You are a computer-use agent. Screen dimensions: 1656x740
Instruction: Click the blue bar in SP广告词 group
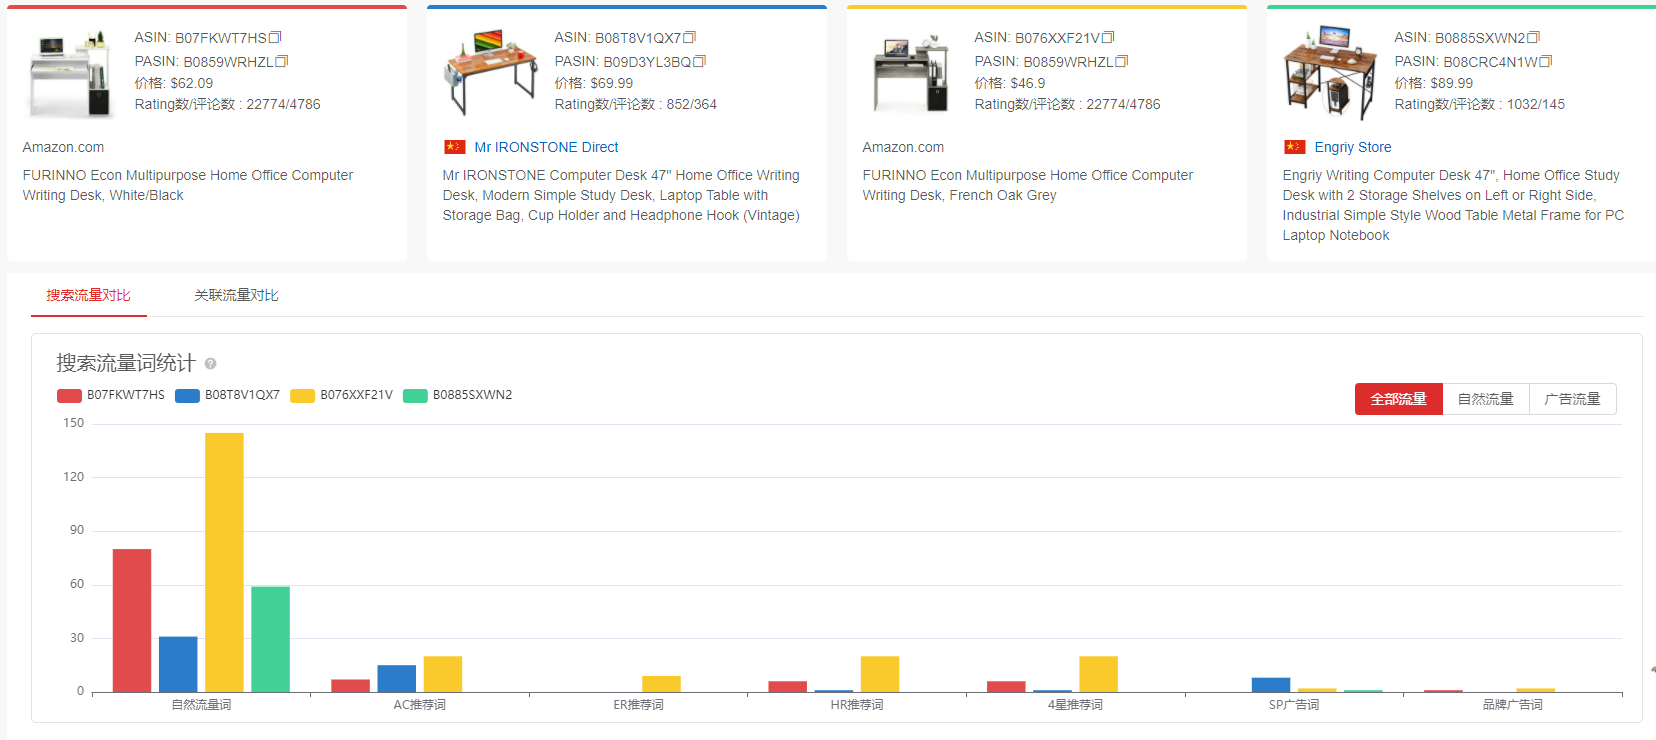pyautogui.click(x=1271, y=685)
